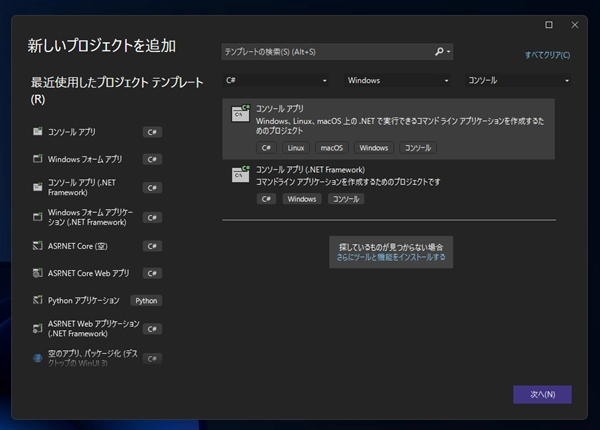Click the Linux tag on コンソール アプリ
The image size is (600, 430).
tap(296, 148)
